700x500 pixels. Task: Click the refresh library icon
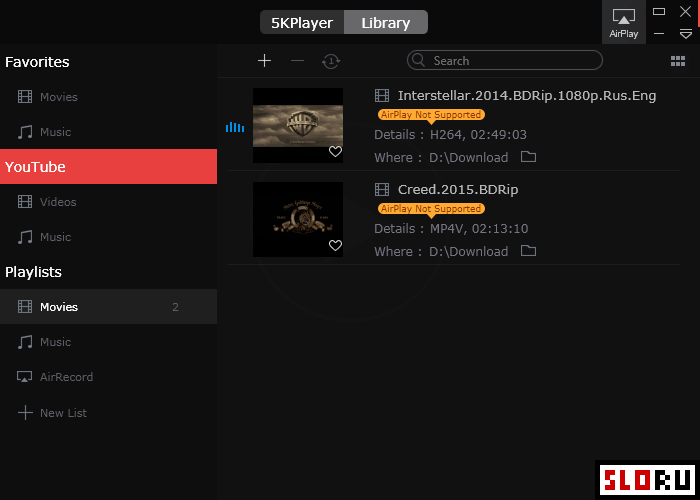(331, 61)
